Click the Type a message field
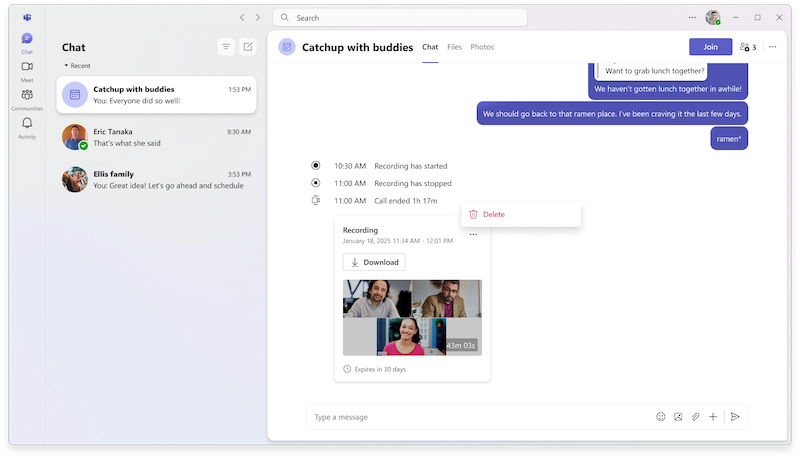The width and height of the screenshot is (800, 458). click(475, 417)
